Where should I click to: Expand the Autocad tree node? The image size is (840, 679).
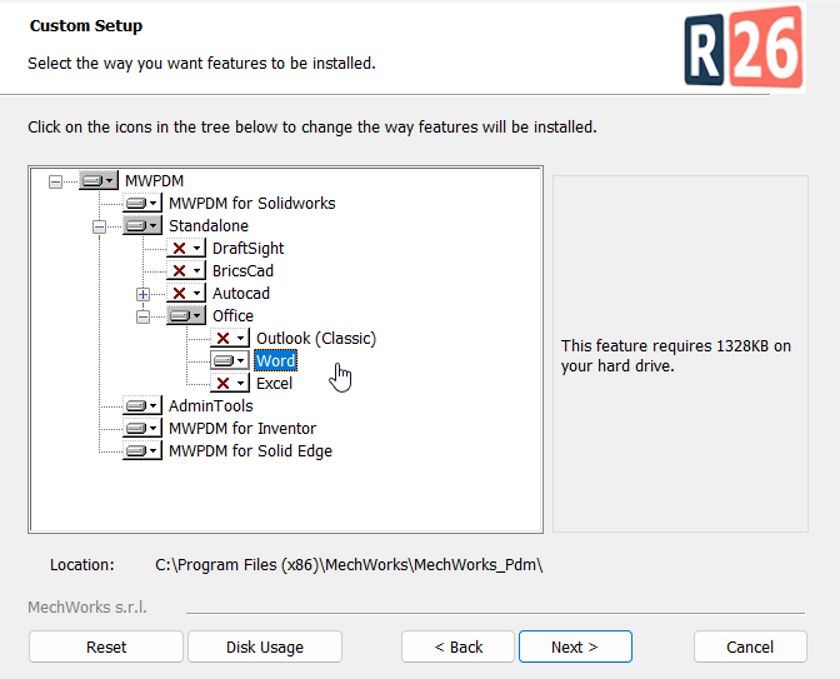(142, 294)
